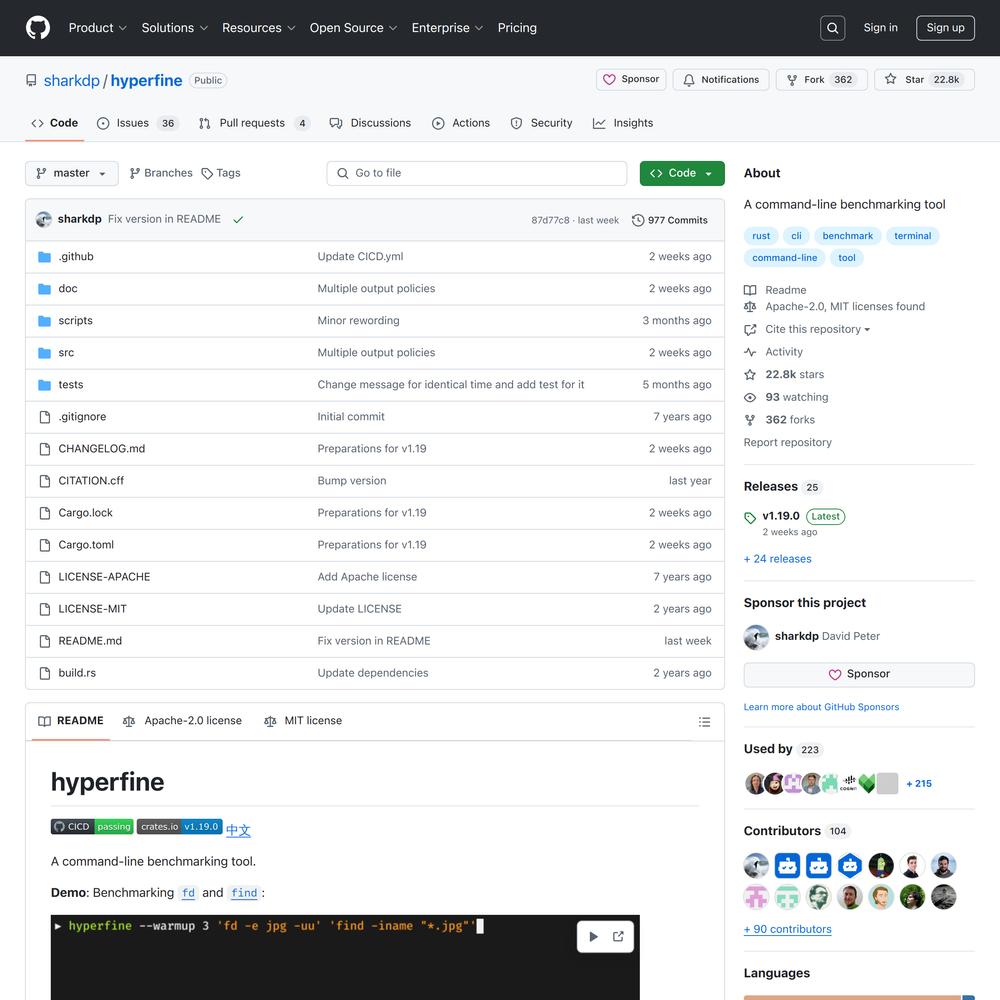Expand the Product menu
The height and width of the screenshot is (1000, 1000).
(98, 28)
